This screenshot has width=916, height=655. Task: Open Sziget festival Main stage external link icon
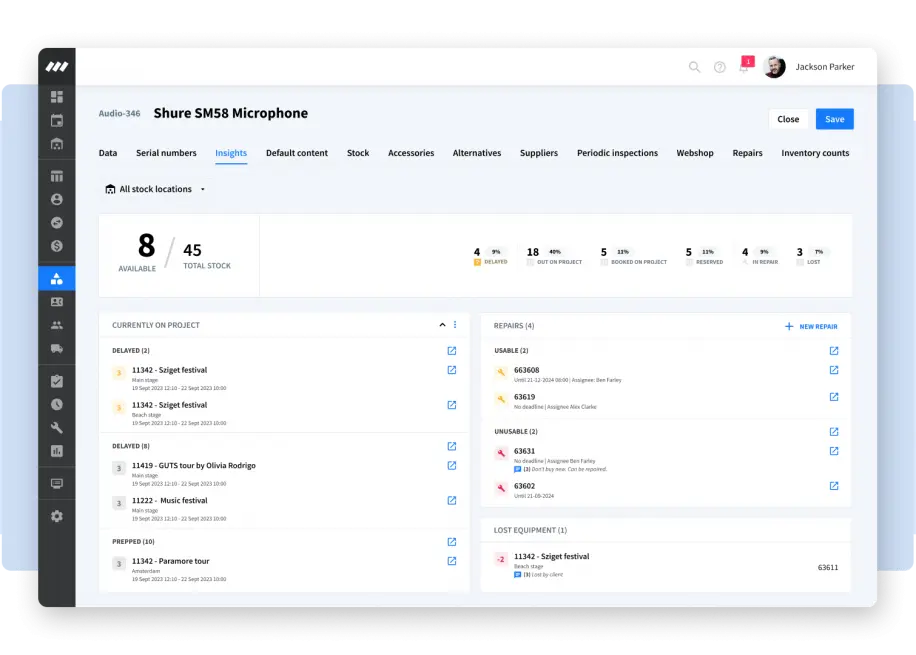pyautogui.click(x=452, y=370)
